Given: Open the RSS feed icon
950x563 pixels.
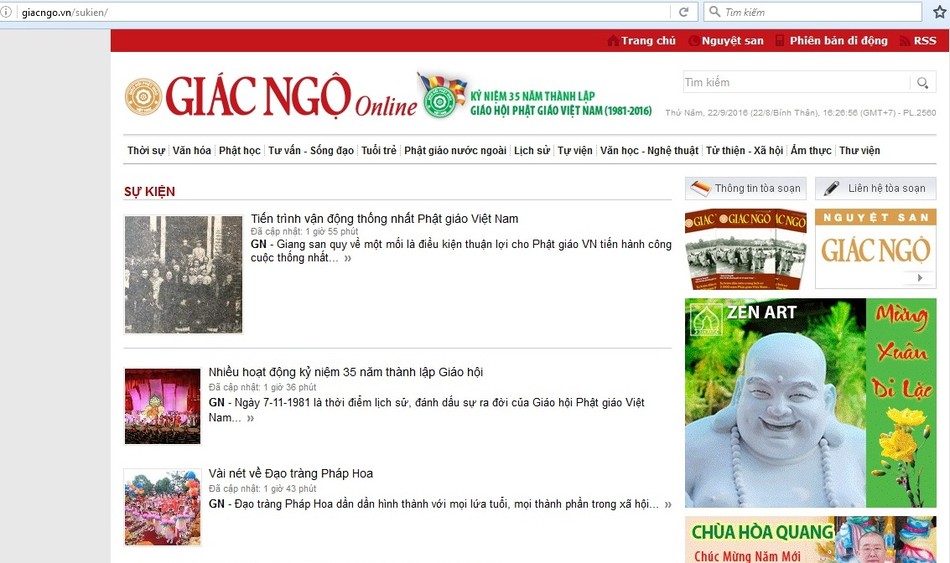Looking at the screenshot, I should pos(905,41).
